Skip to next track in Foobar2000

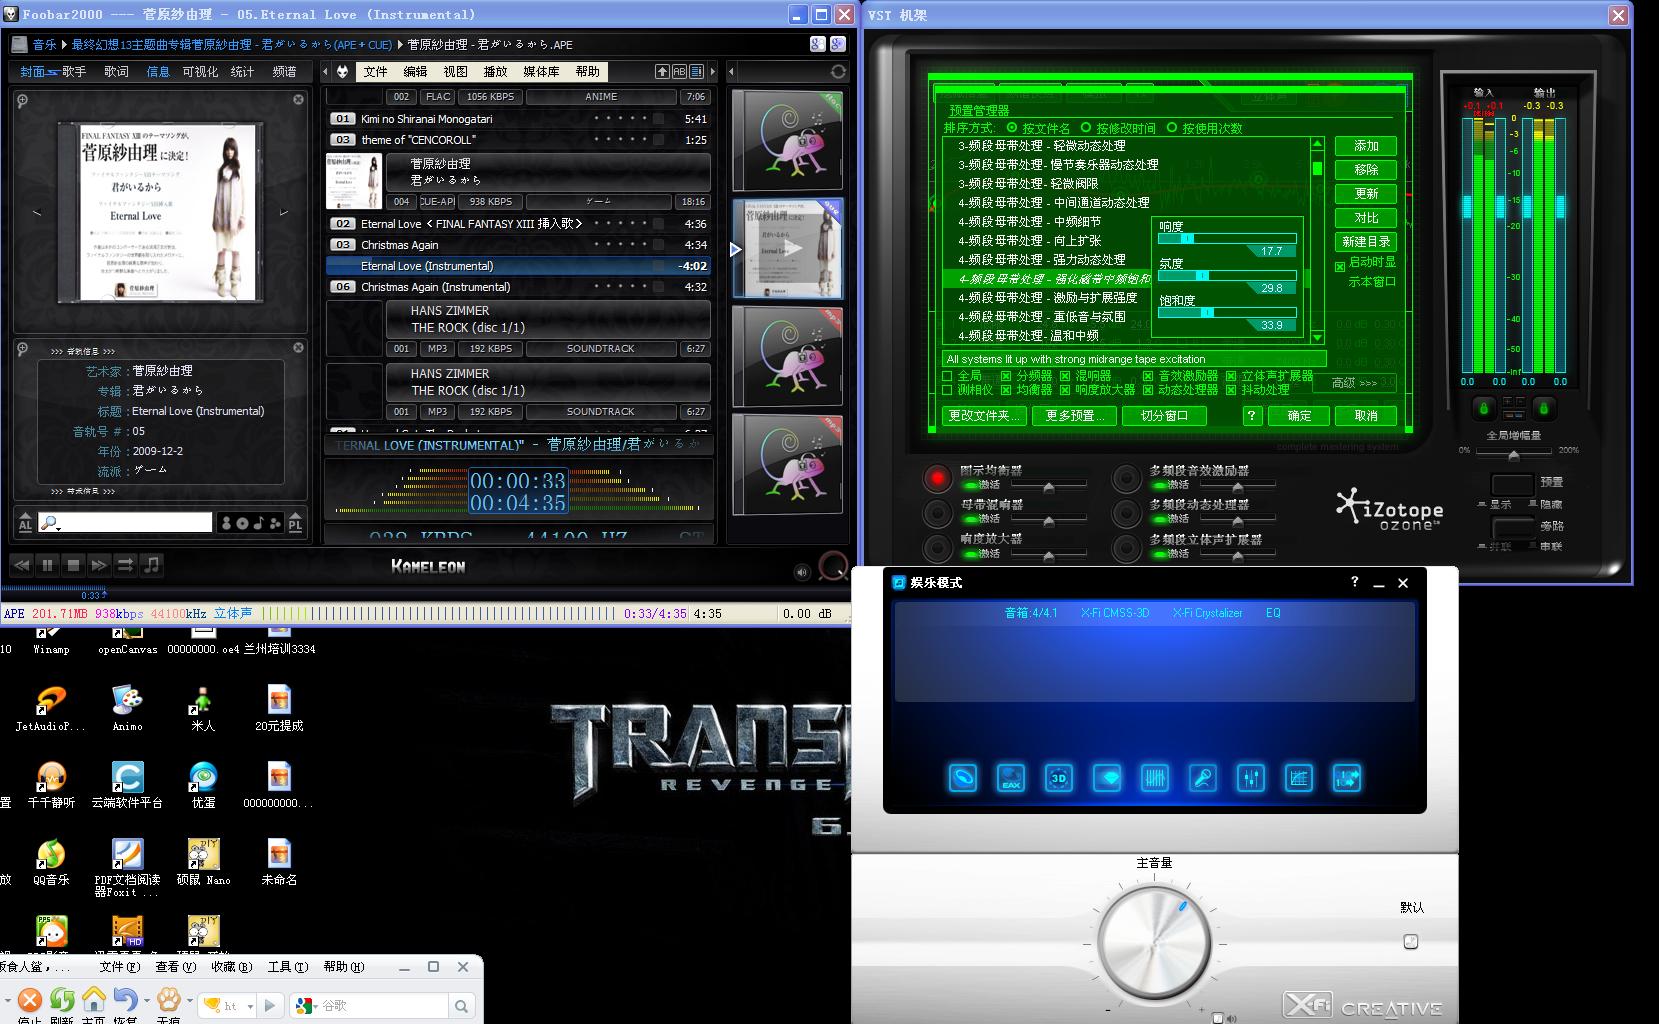coord(99,565)
